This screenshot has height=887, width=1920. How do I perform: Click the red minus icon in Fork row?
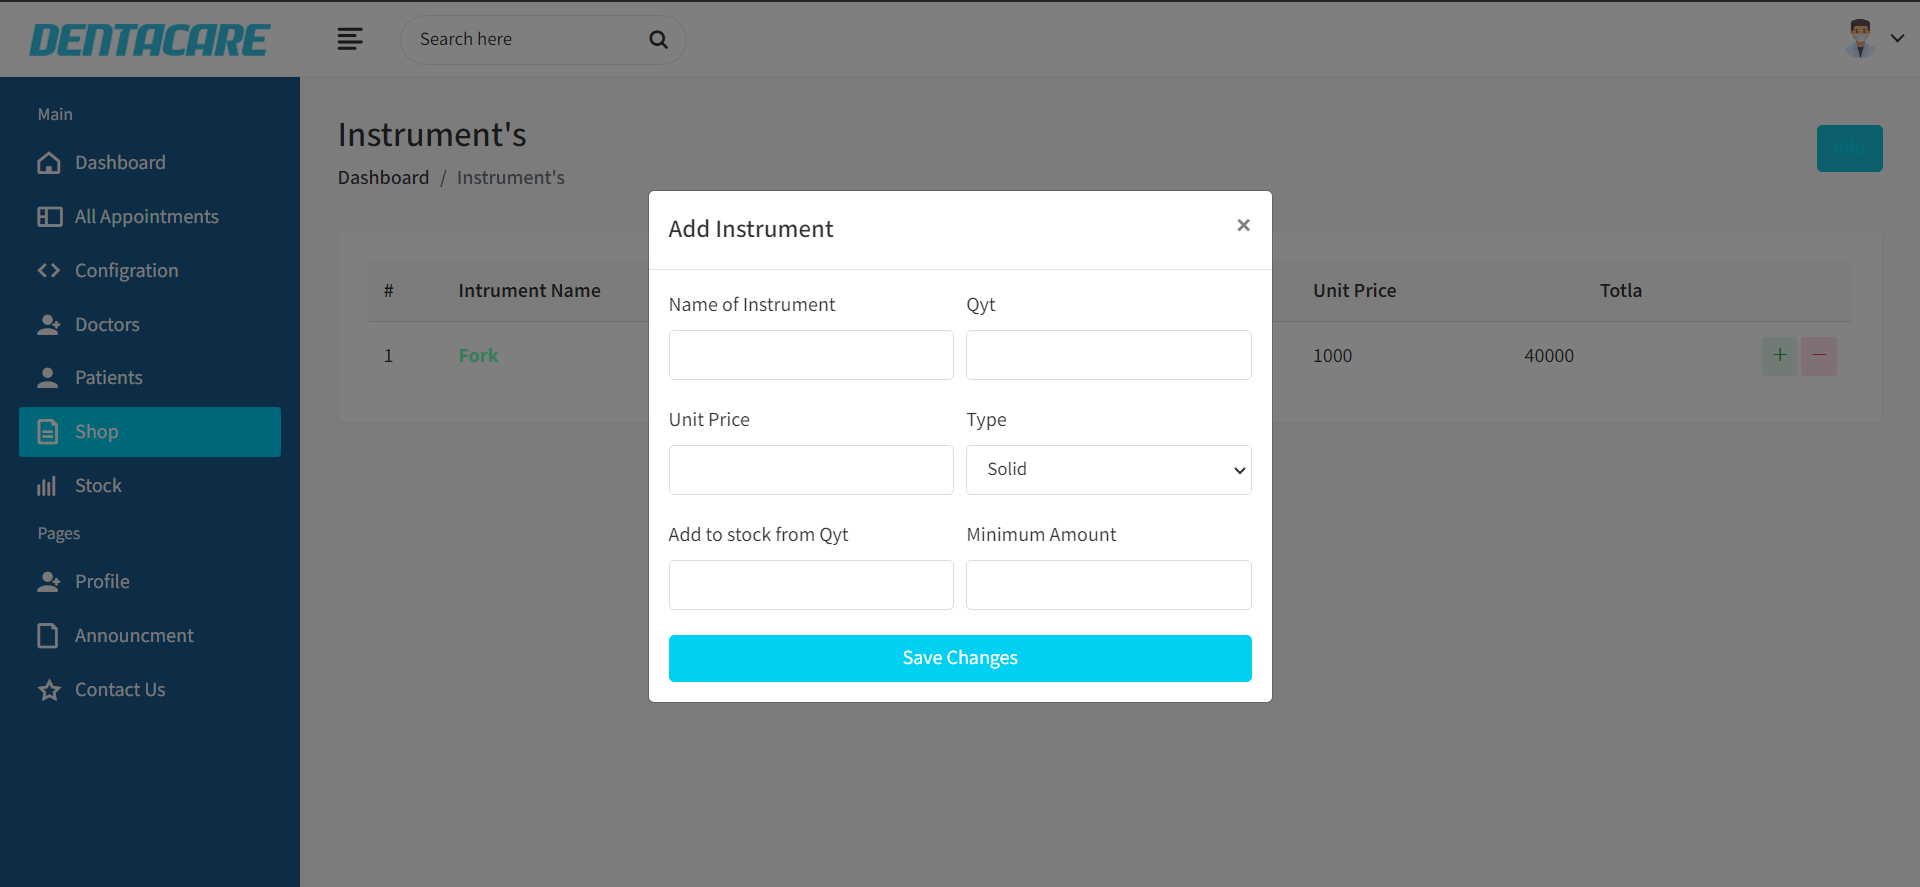pos(1818,356)
